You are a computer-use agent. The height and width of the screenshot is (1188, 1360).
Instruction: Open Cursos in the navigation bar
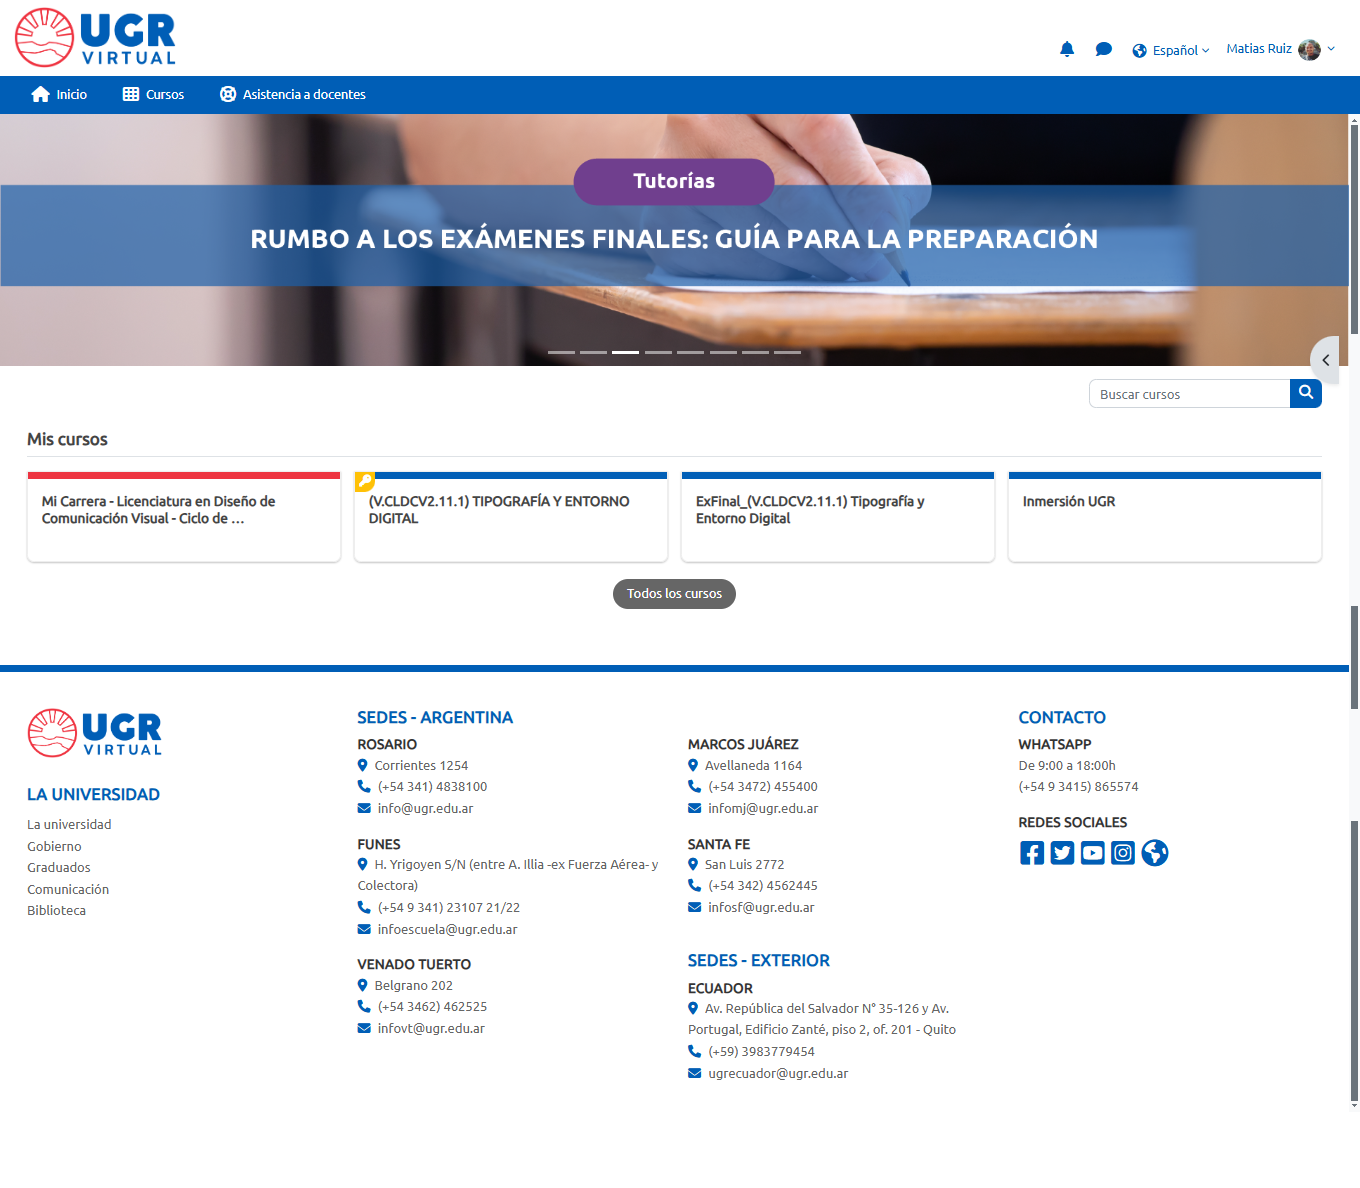click(153, 94)
